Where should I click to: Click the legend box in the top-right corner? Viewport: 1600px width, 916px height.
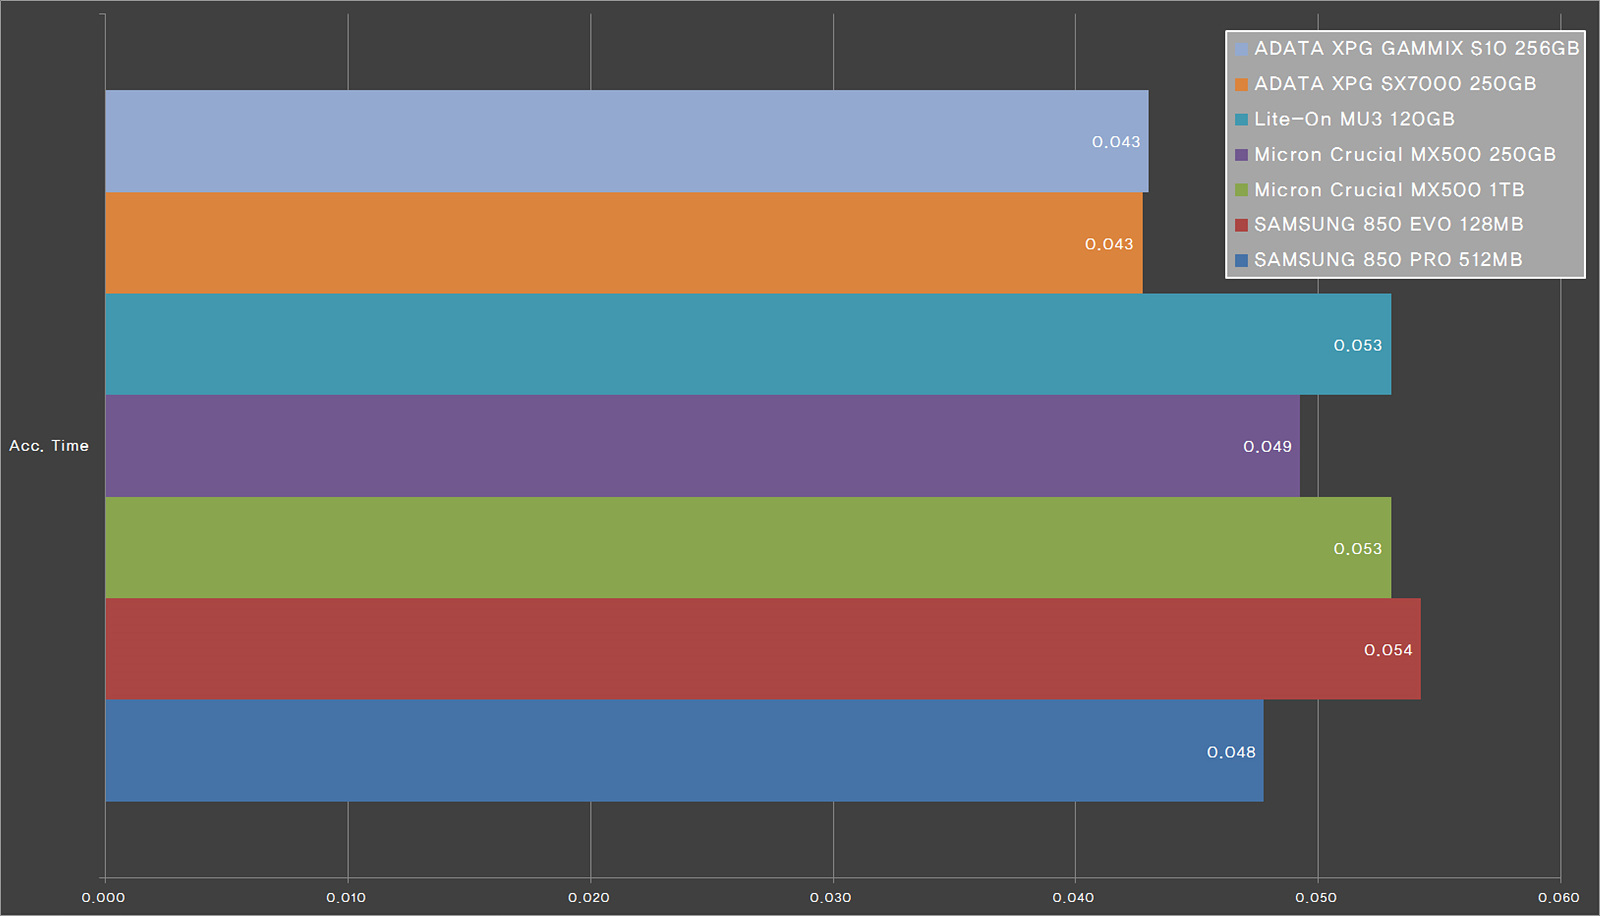(x=1403, y=153)
